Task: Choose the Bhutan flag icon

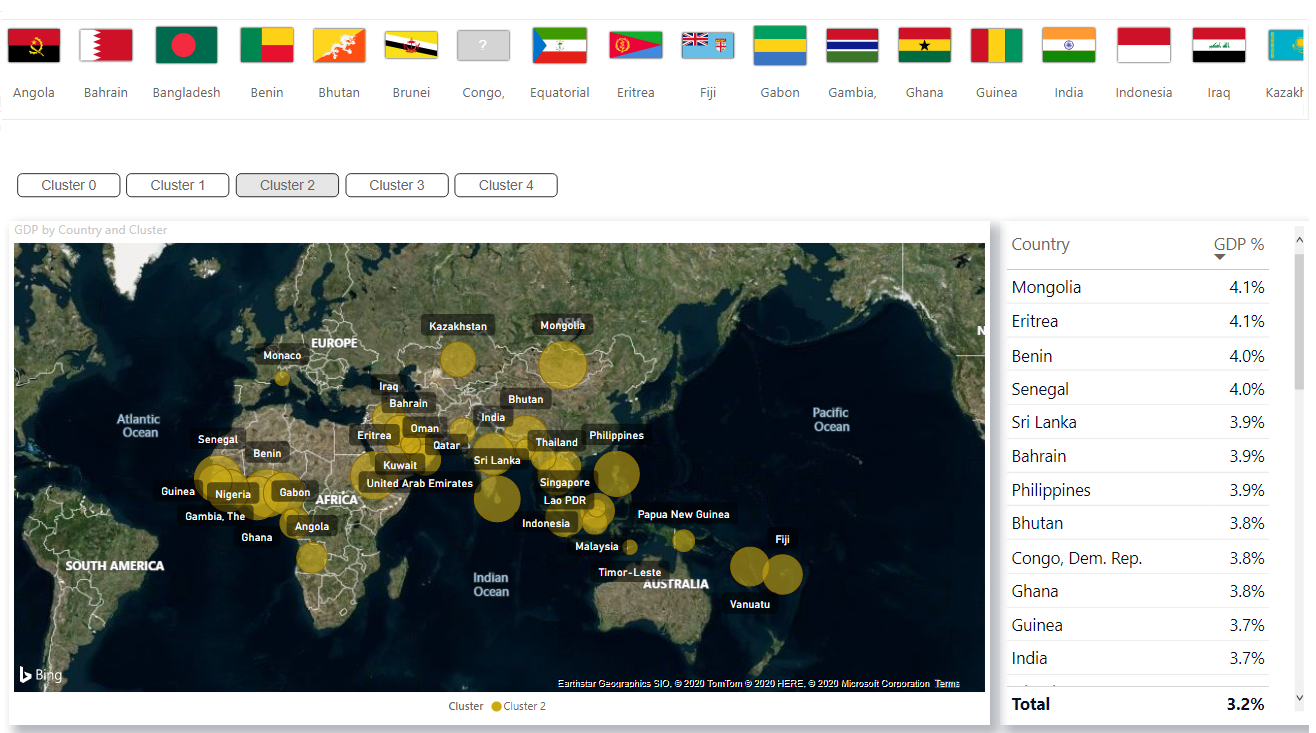Action: point(339,46)
